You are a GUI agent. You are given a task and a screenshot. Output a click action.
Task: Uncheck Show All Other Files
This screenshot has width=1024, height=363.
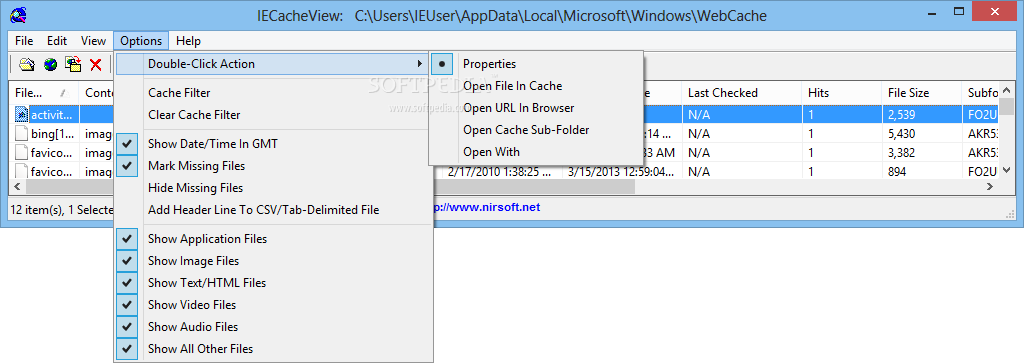(x=273, y=349)
